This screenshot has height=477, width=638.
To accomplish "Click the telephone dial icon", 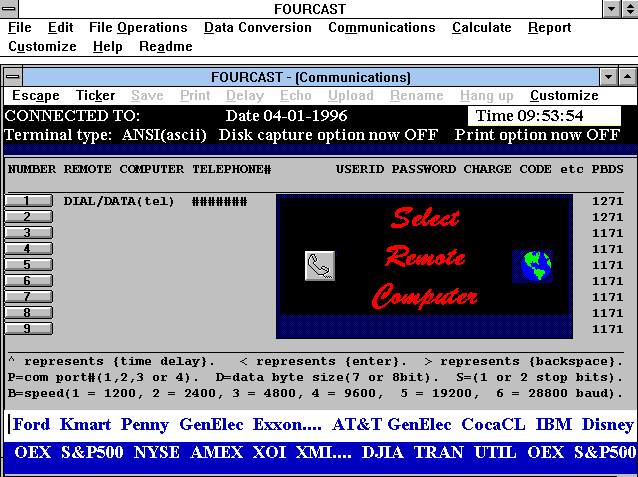I will (320, 266).
